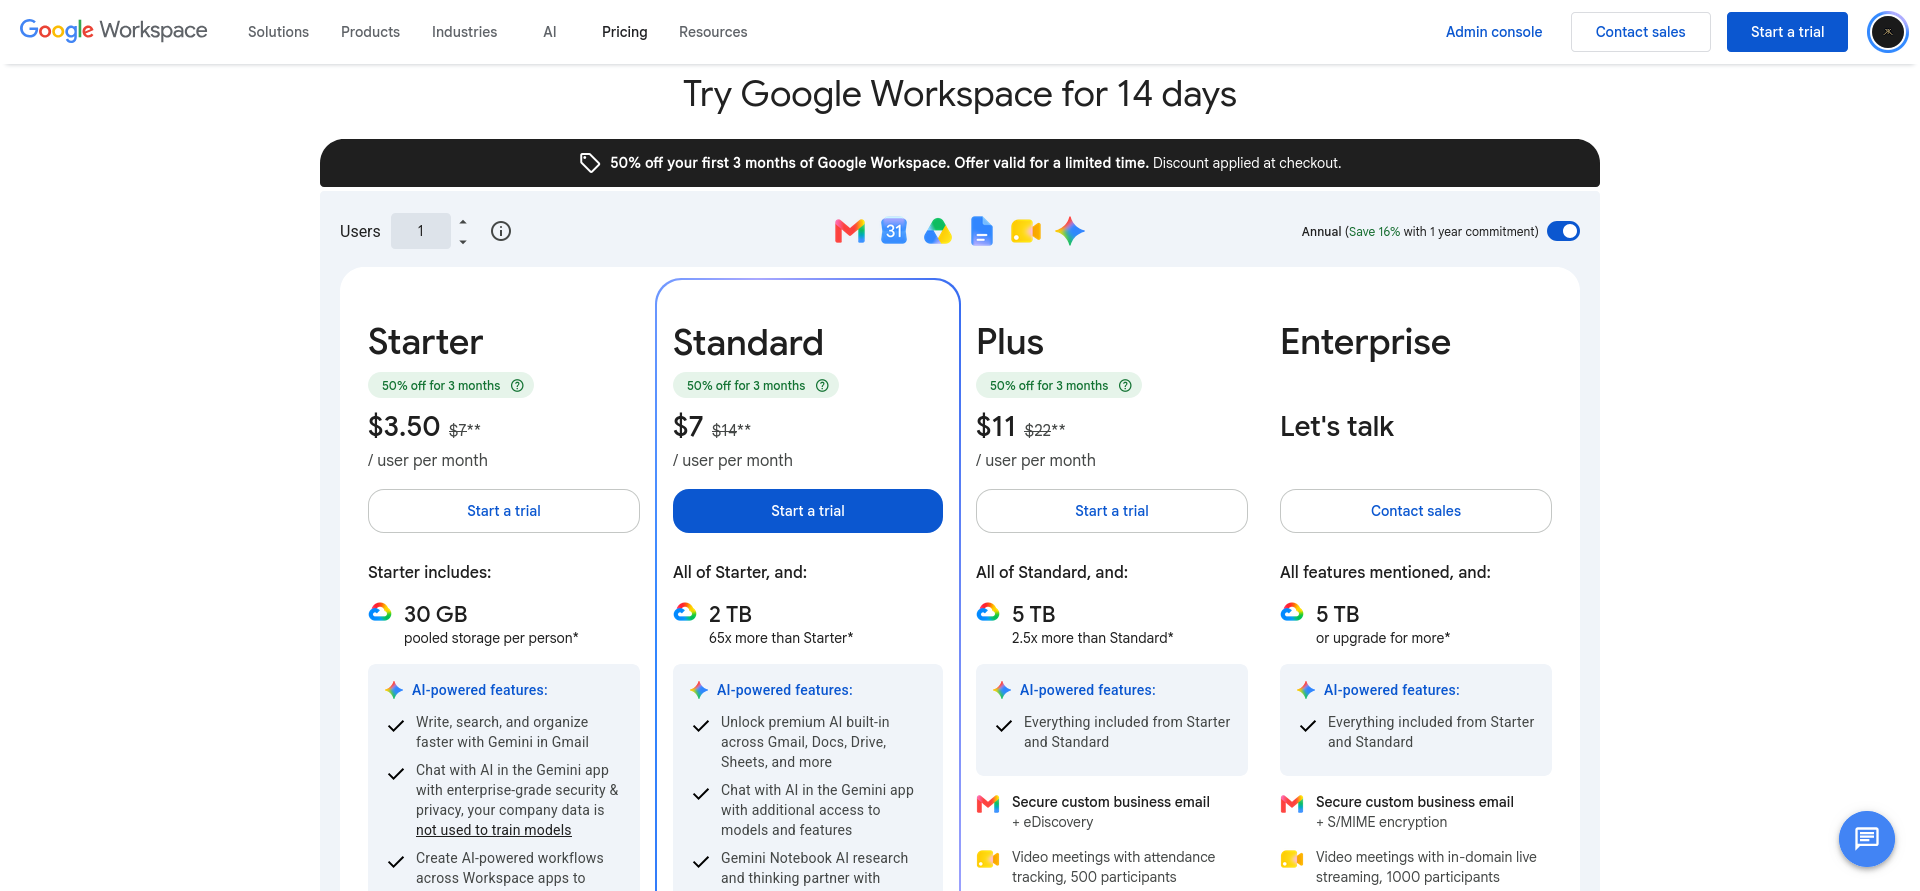Contact sales for the Enterprise plan
The height and width of the screenshot is (891, 1920).
point(1416,511)
